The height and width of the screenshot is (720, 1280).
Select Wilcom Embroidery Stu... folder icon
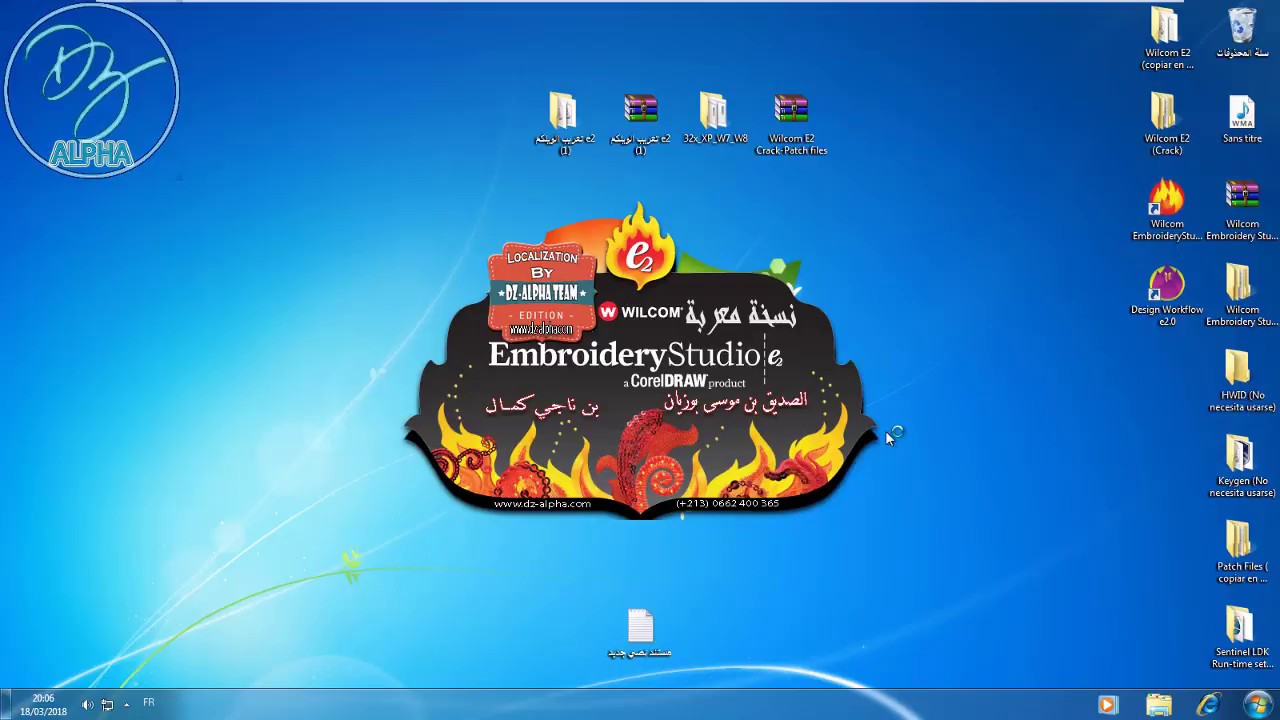click(1242, 295)
